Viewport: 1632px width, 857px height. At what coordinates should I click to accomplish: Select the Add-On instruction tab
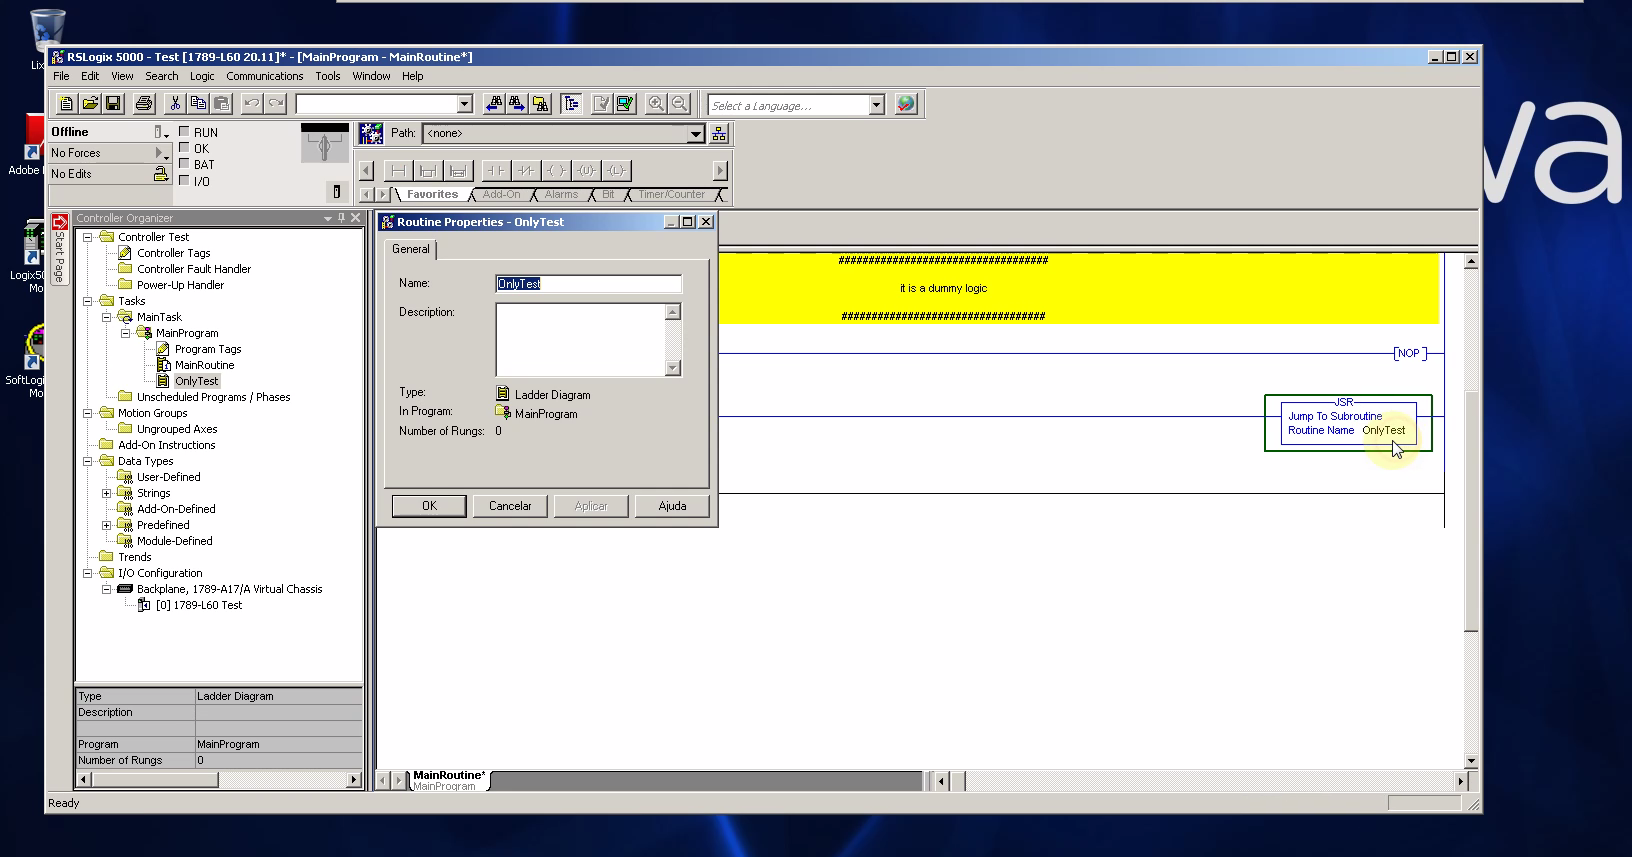pos(501,194)
